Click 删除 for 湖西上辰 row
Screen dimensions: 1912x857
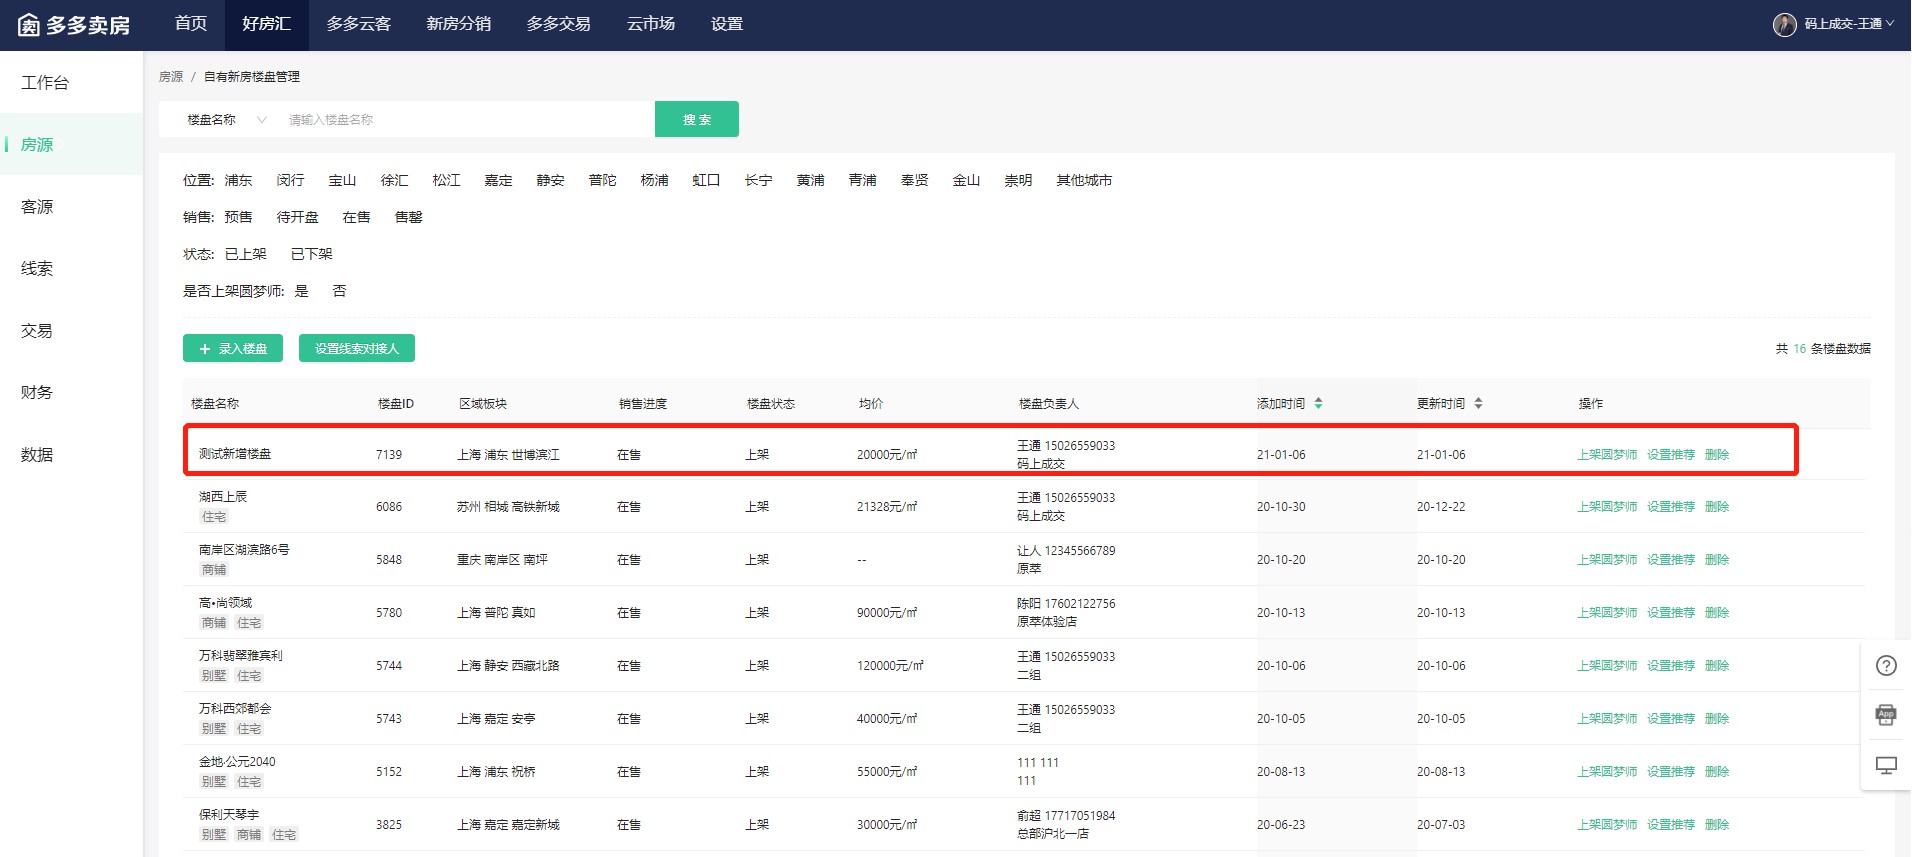(x=1717, y=506)
